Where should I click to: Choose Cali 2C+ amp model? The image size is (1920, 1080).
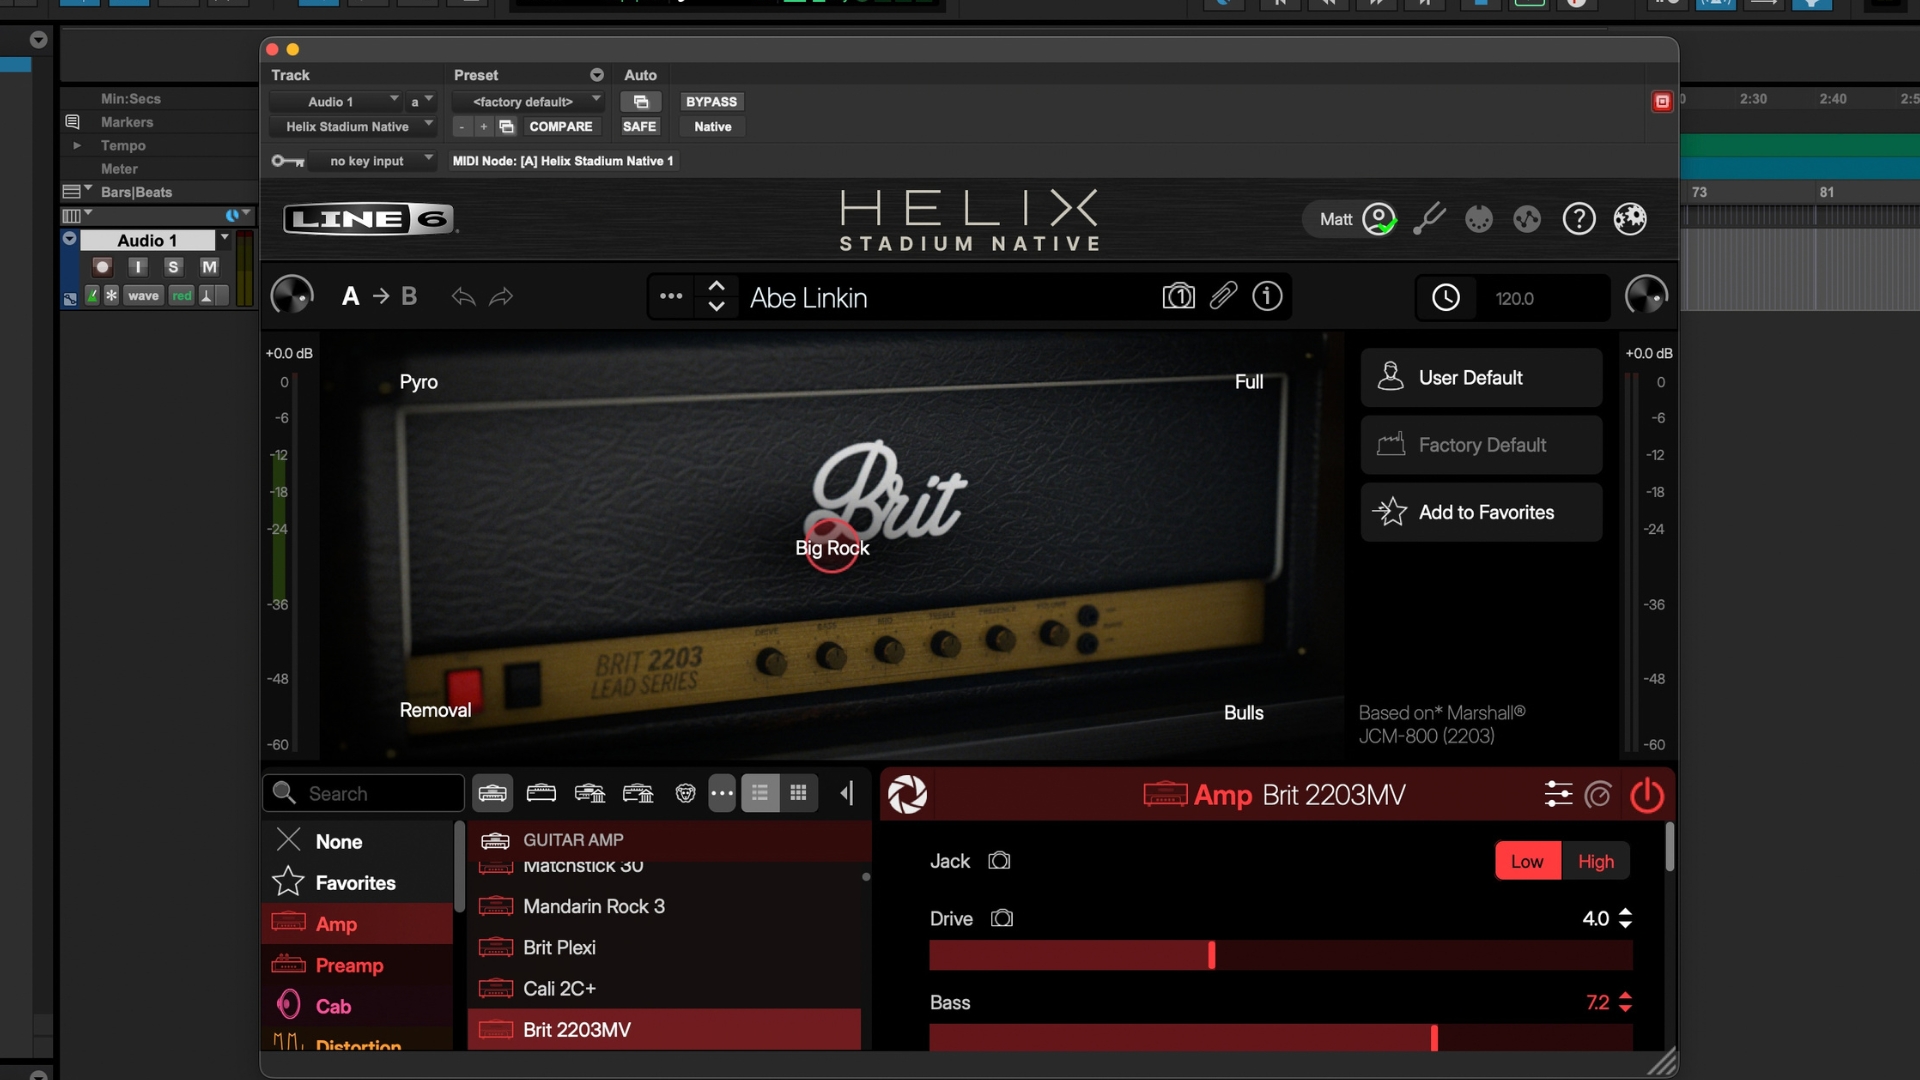click(x=665, y=988)
